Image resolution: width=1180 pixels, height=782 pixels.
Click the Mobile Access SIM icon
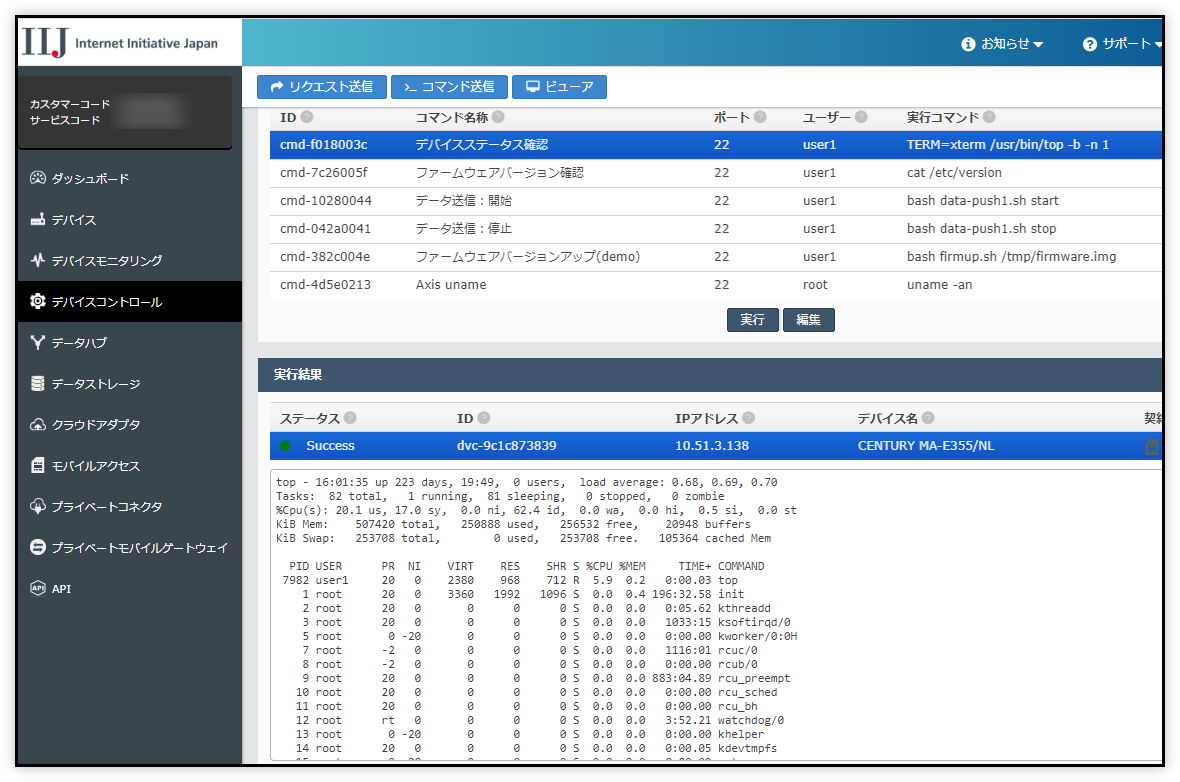38,466
